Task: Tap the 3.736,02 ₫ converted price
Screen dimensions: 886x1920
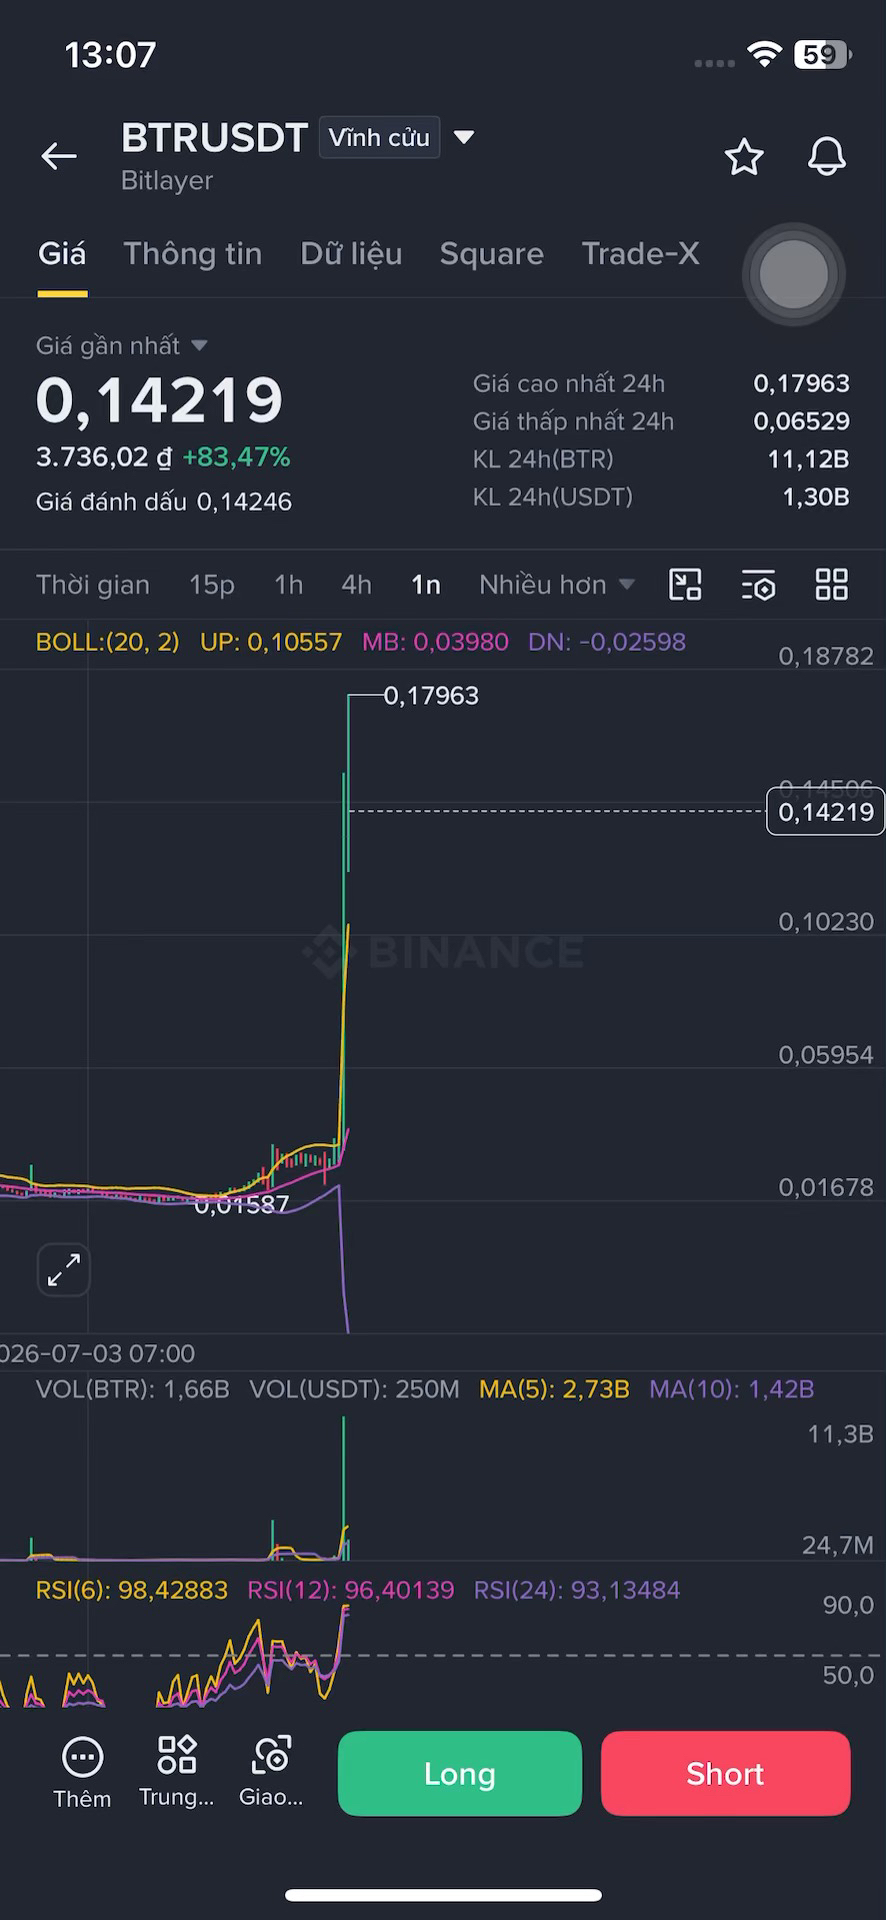Action: [x=105, y=457]
